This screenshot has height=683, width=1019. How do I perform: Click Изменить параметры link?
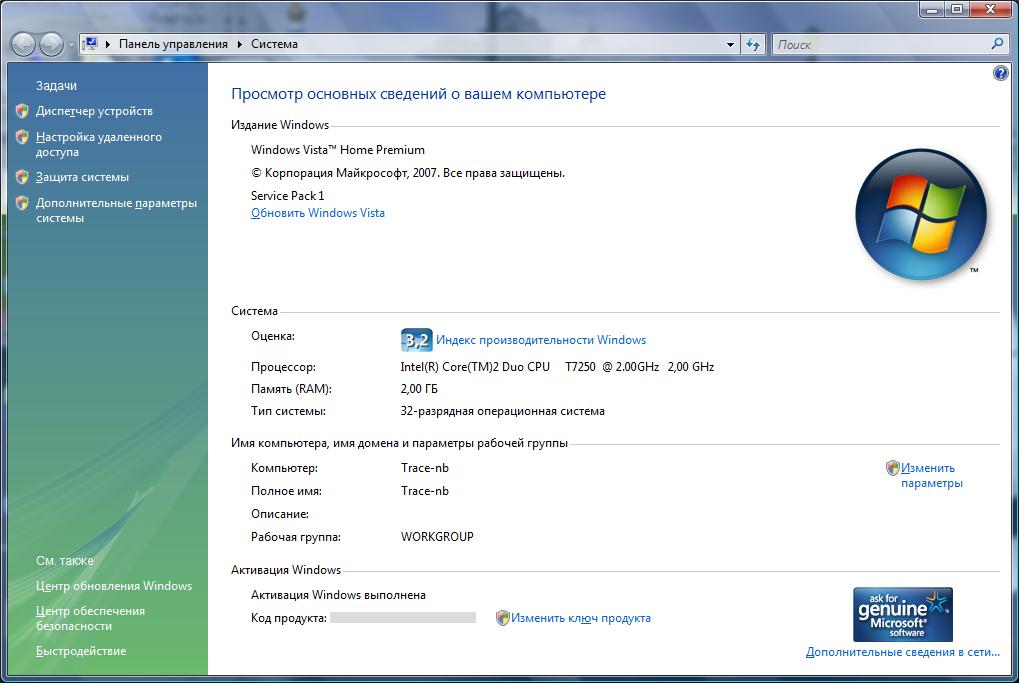[931, 476]
